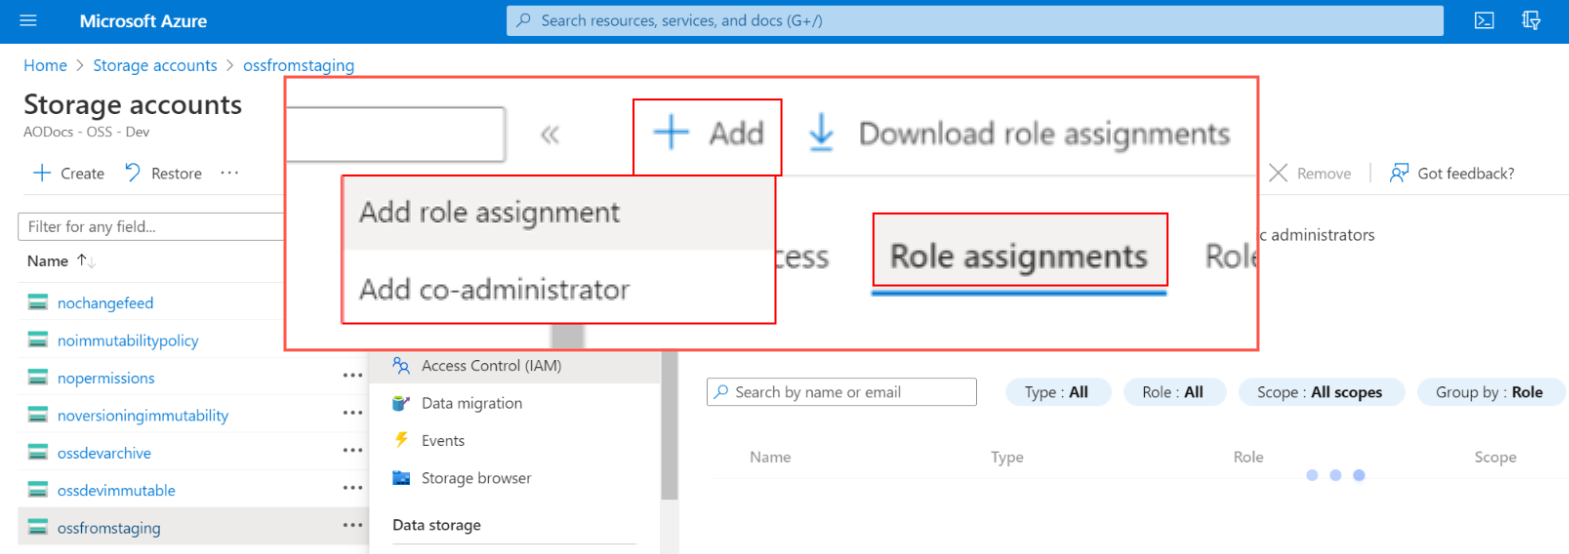The height and width of the screenshot is (554, 1569).
Task: Open the Role : All filter
Action: [1172, 392]
